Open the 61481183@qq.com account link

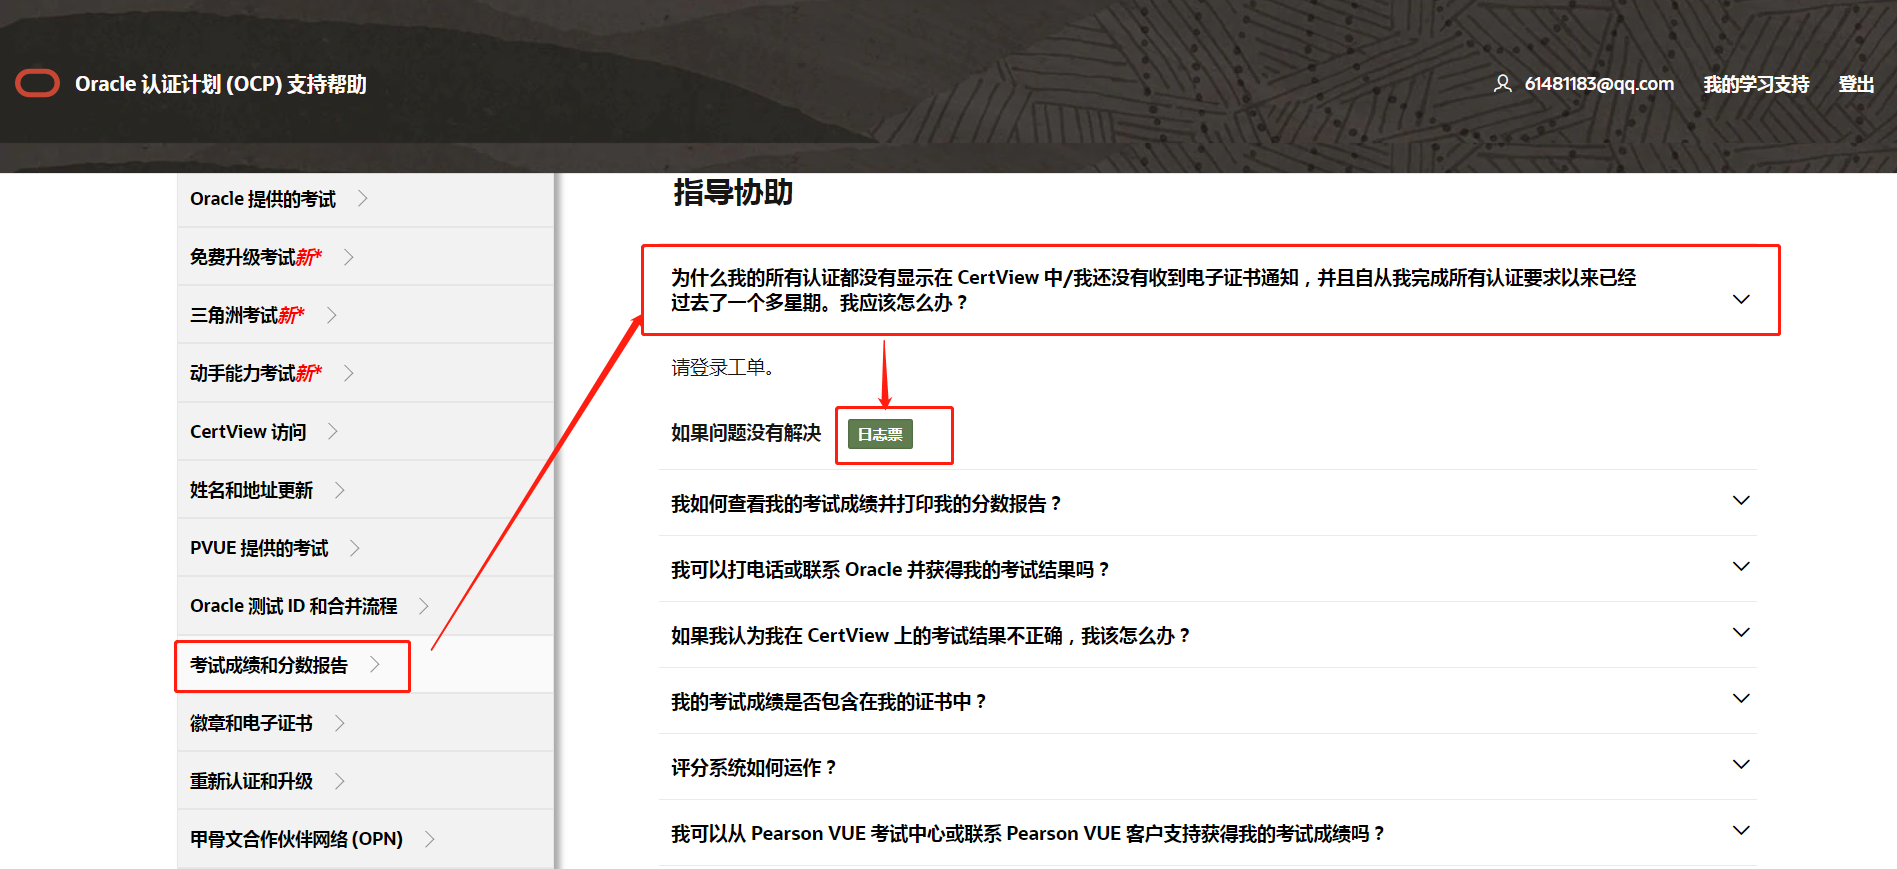[x=1599, y=84]
